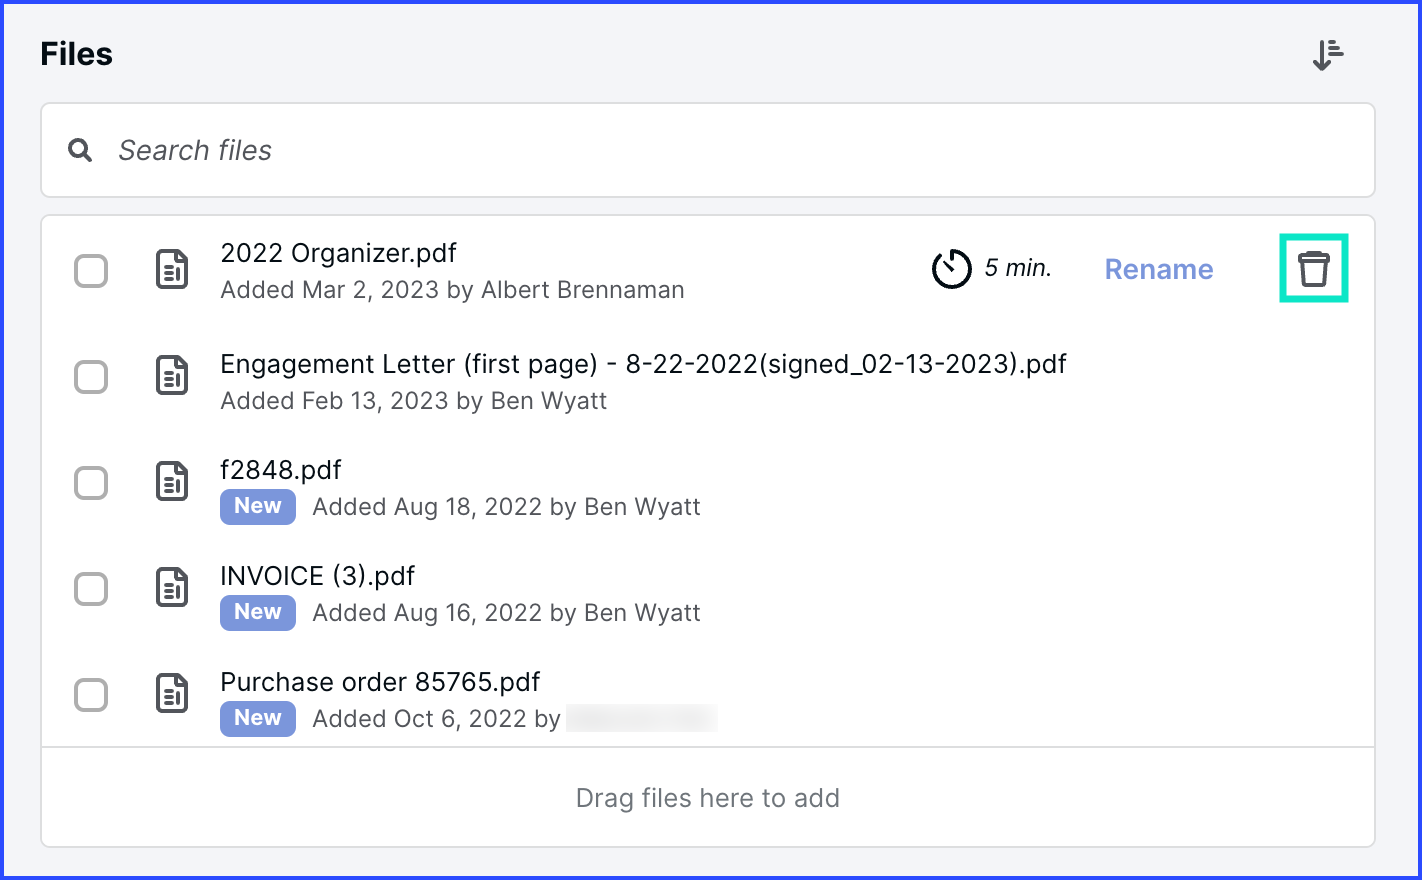Click the Purchase order 85765.pdf document icon
The height and width of the screenshot is (880, 1422).
point(172,694)
